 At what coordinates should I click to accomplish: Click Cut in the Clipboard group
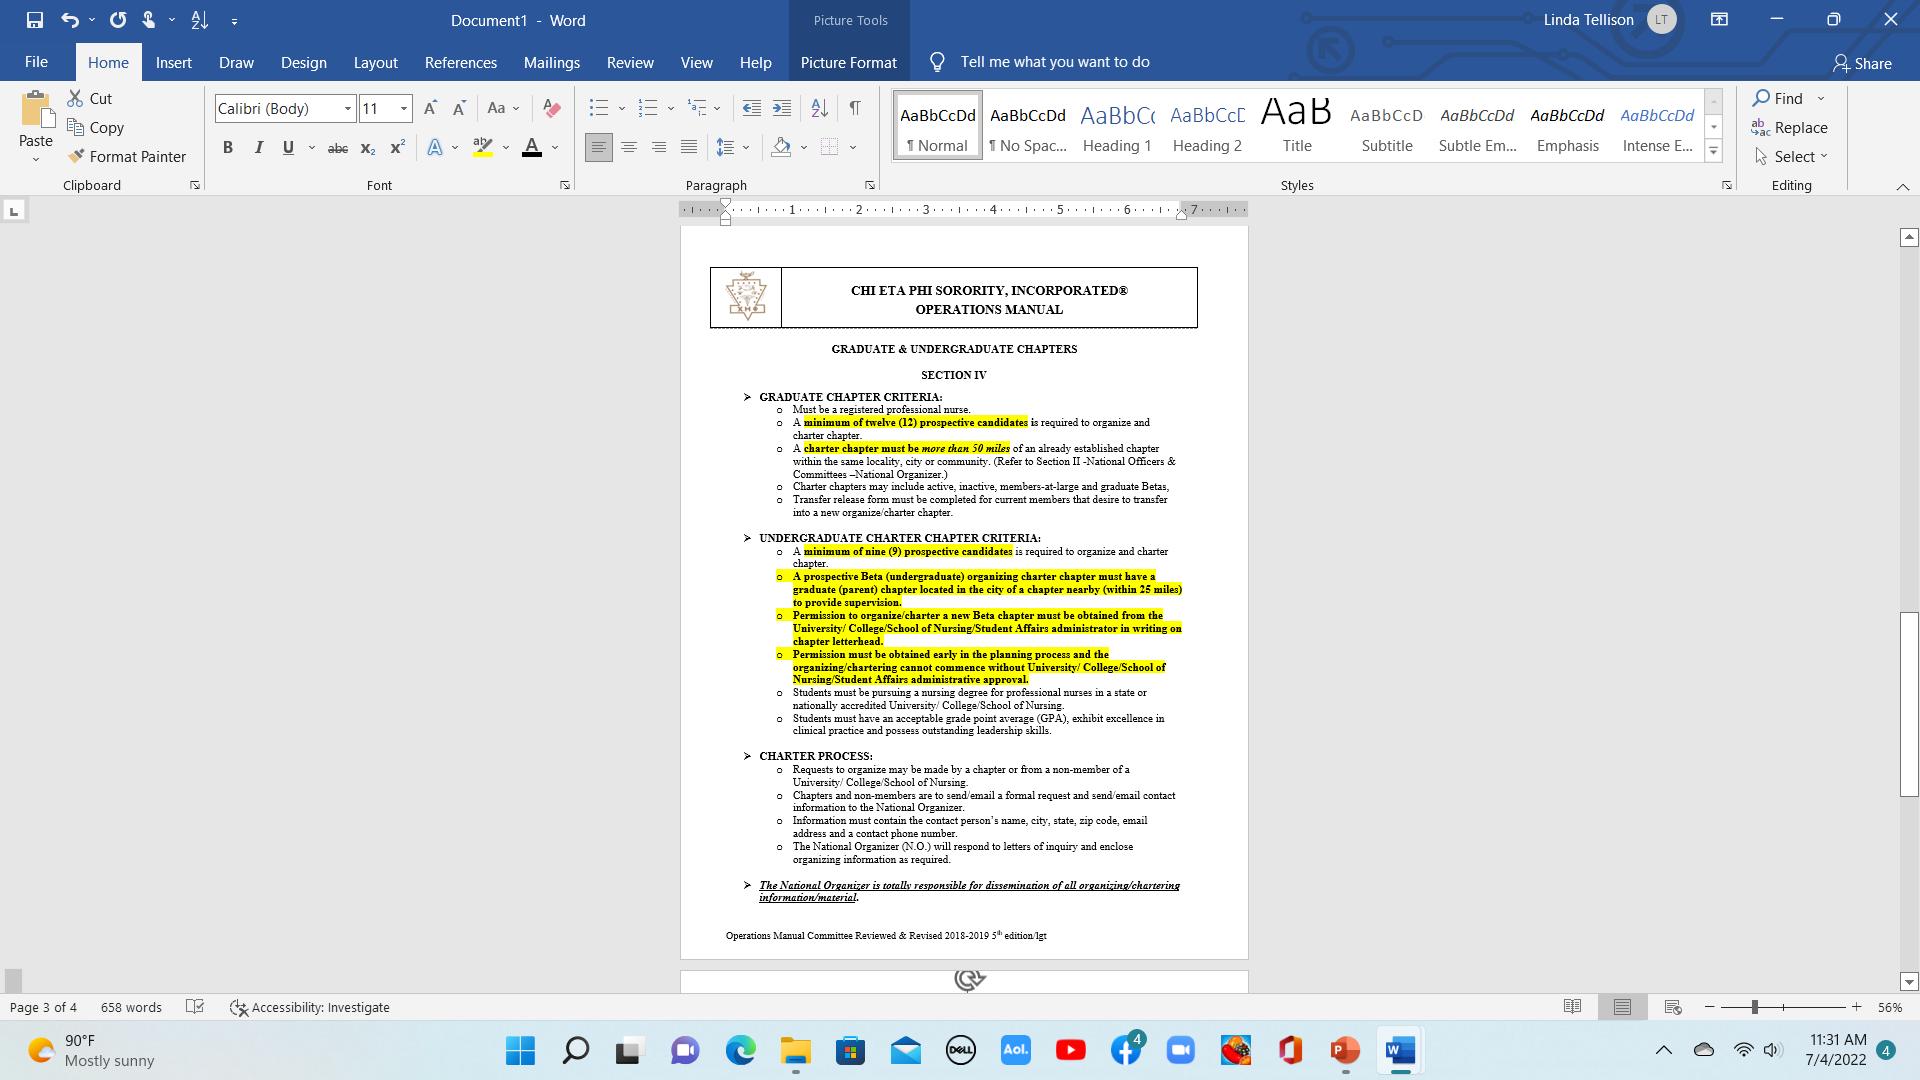click(90, 98)
